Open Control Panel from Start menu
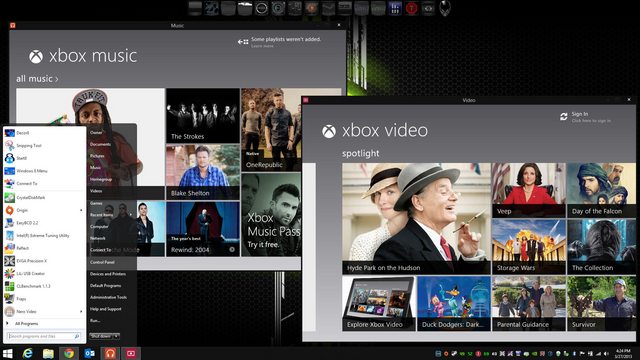The height and width of the screenshot is (360, 640). [x=102, y=262]
